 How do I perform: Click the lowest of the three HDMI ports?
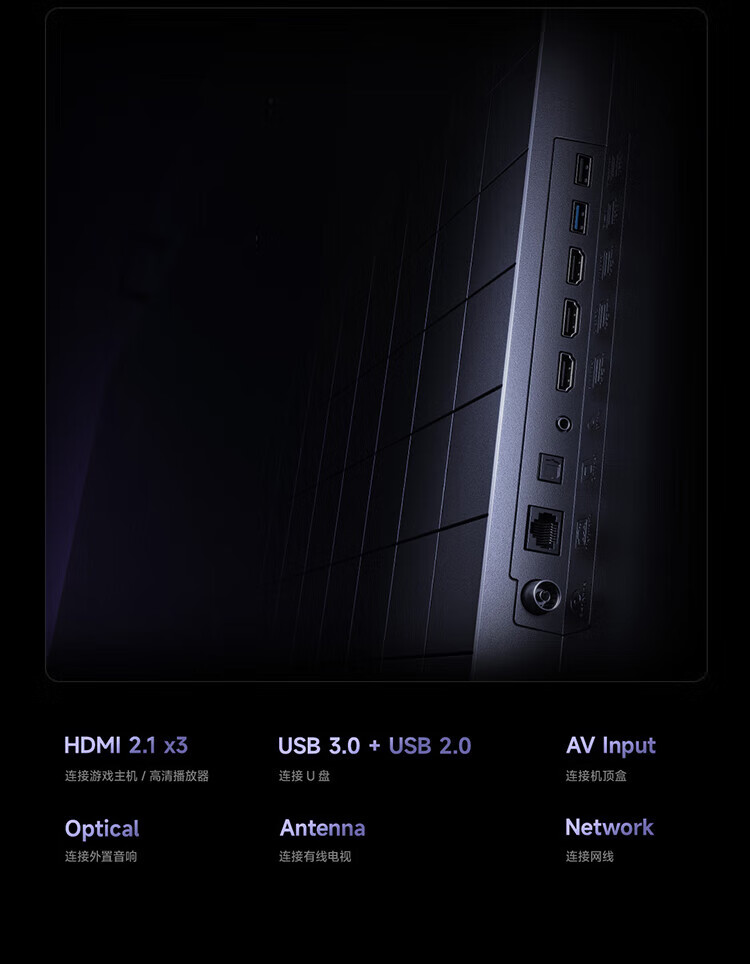point(566,372)
